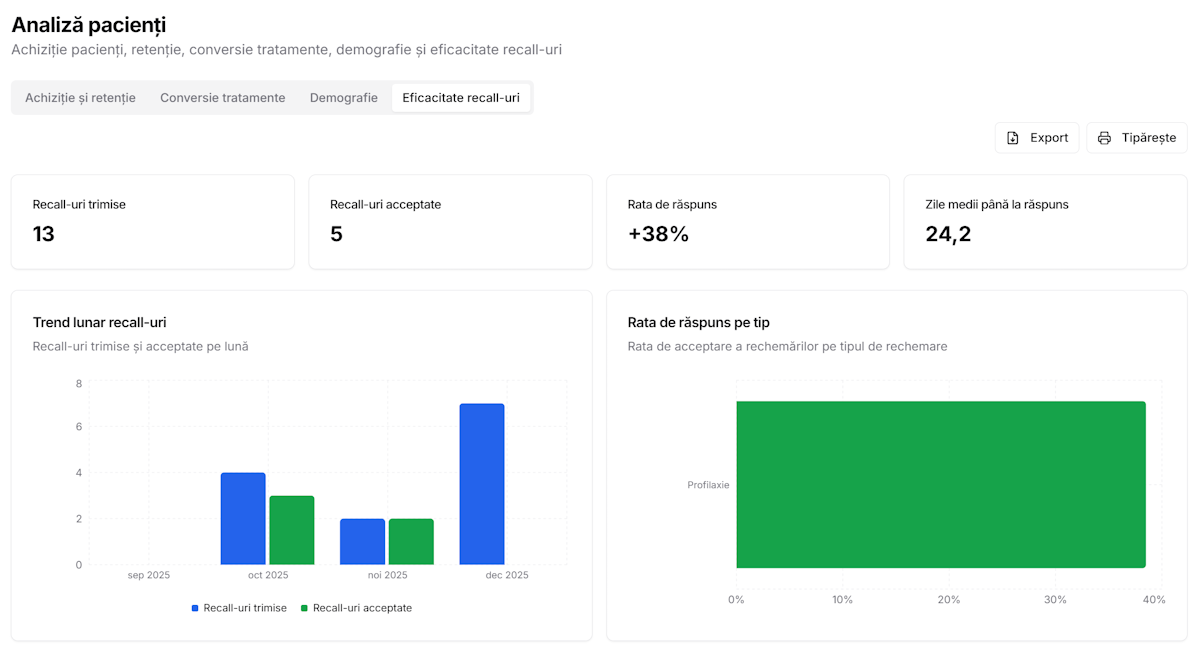The height and width of the screenshot is (654, 1200).
Task: Select the Recall-uri trimise stat card showing 13
Action: pos(153,222)
